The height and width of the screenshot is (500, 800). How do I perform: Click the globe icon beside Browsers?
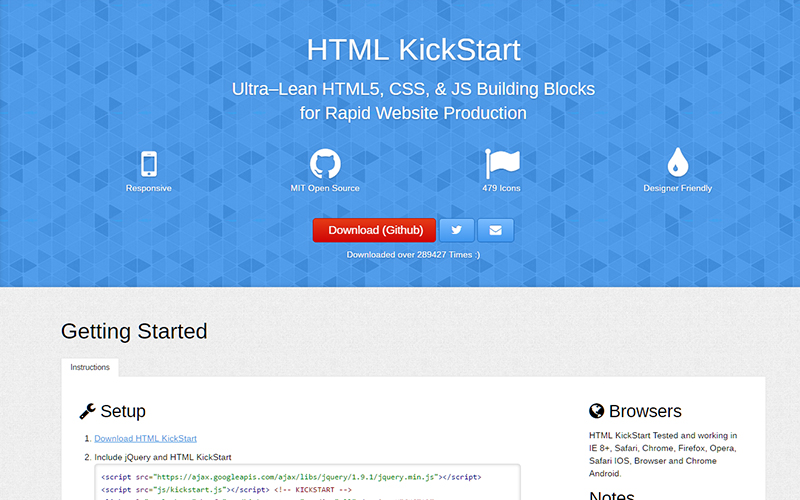(596, 411)
